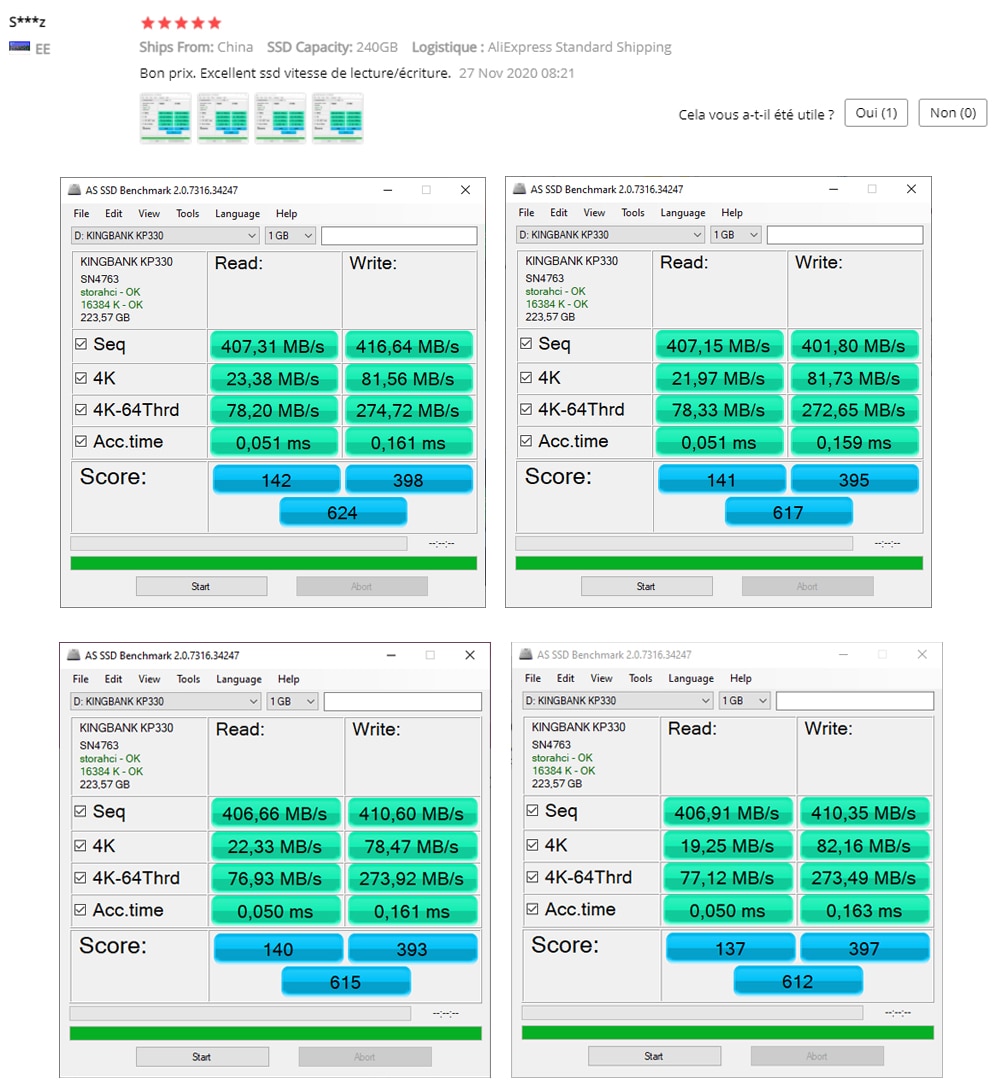Expand the drive dropdown in the score 617 window

pos(611,235)
